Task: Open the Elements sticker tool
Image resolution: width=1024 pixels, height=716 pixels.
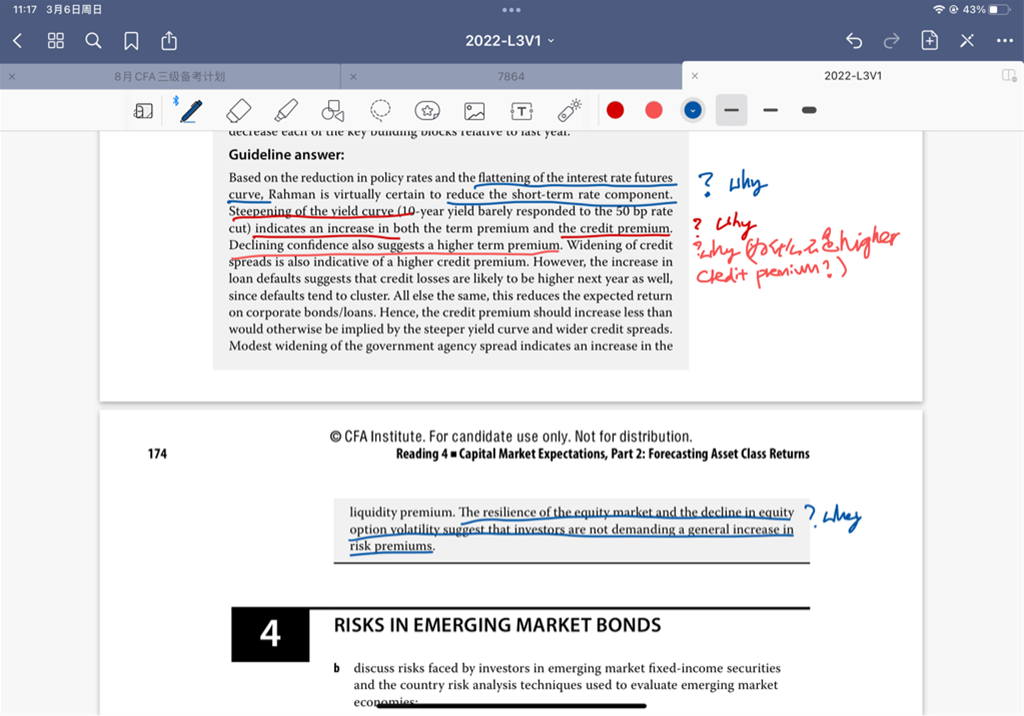Action: tap(428, 110)
